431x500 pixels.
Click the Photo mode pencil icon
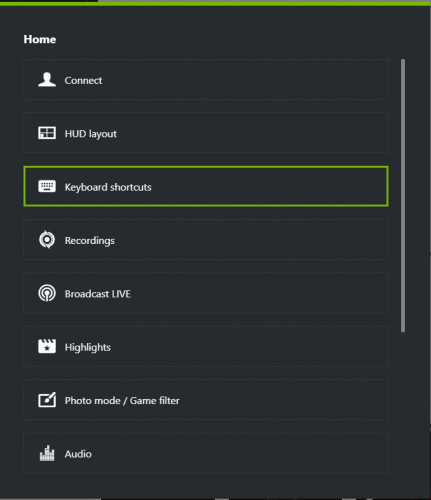(47, 400)
